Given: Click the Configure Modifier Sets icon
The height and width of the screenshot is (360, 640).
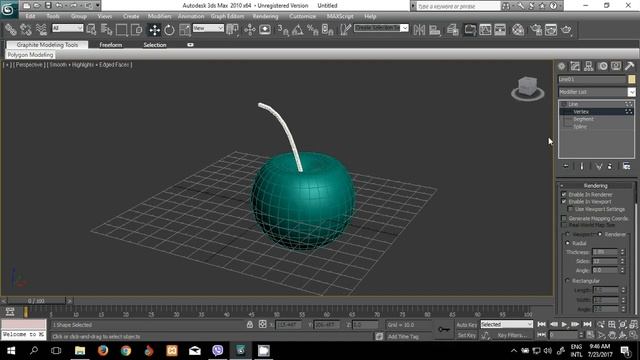Looking at the screenshot, I should click(x=627, y=166).
